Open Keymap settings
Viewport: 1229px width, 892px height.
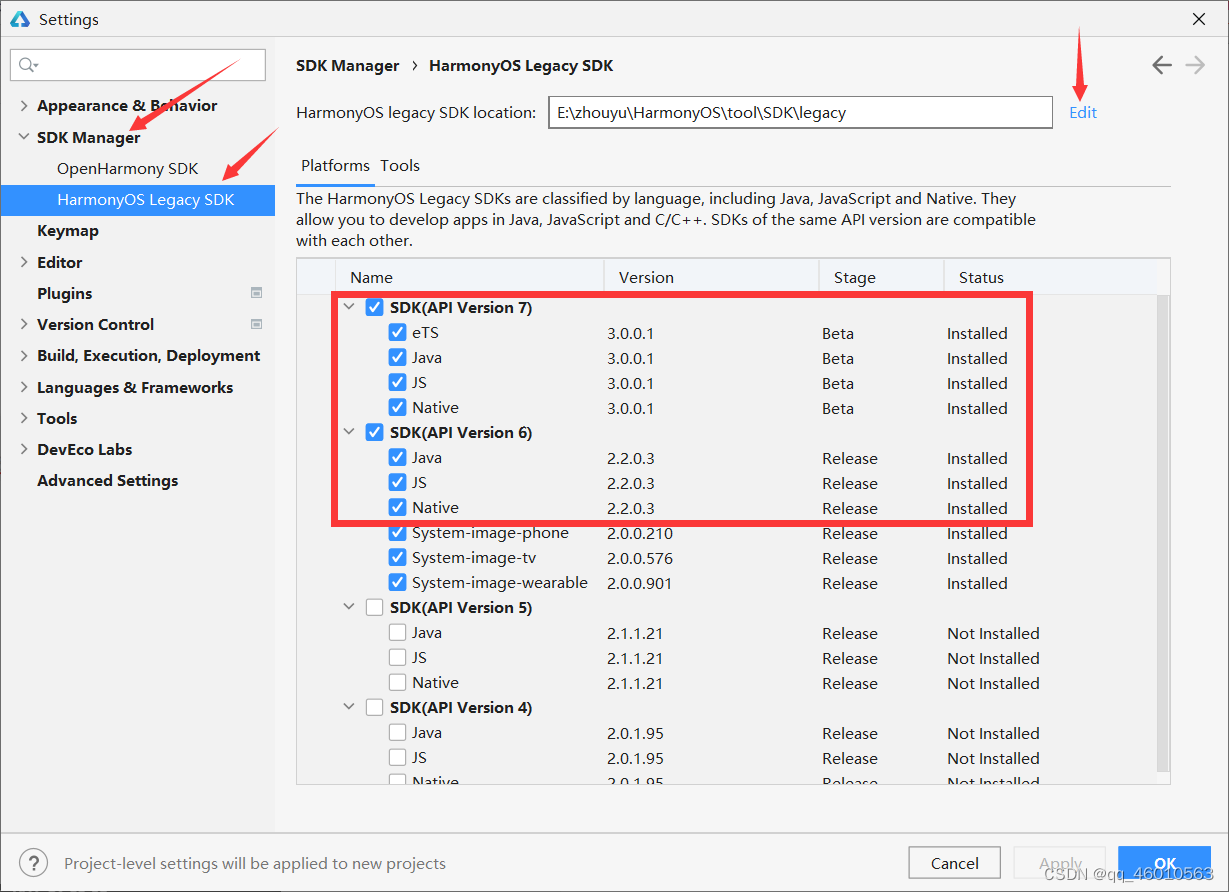click(x=68, y=231)
